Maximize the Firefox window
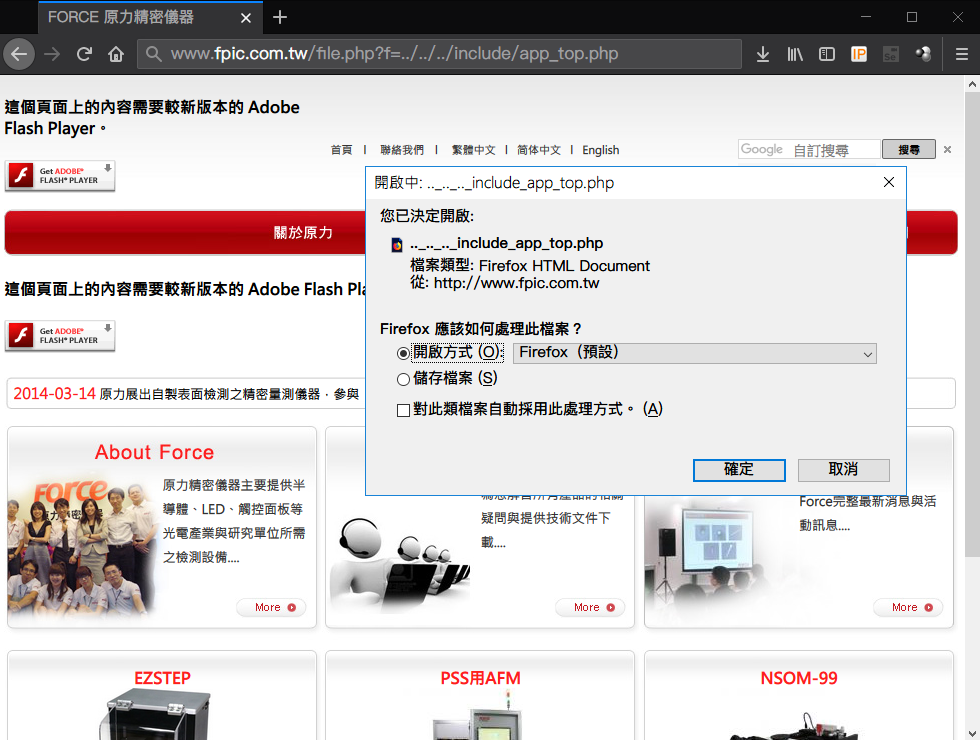The width and height of the screenshot is (980, 740). click(912, 17)
